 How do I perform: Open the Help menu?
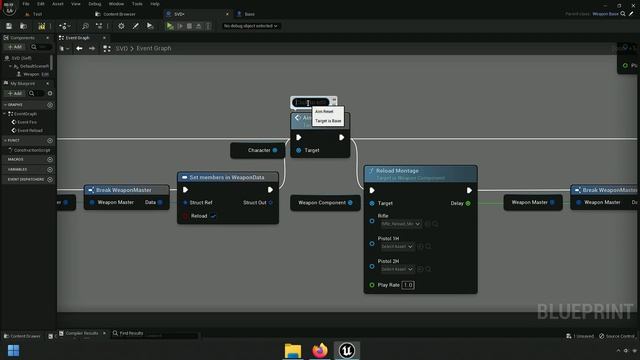[155, 4]
